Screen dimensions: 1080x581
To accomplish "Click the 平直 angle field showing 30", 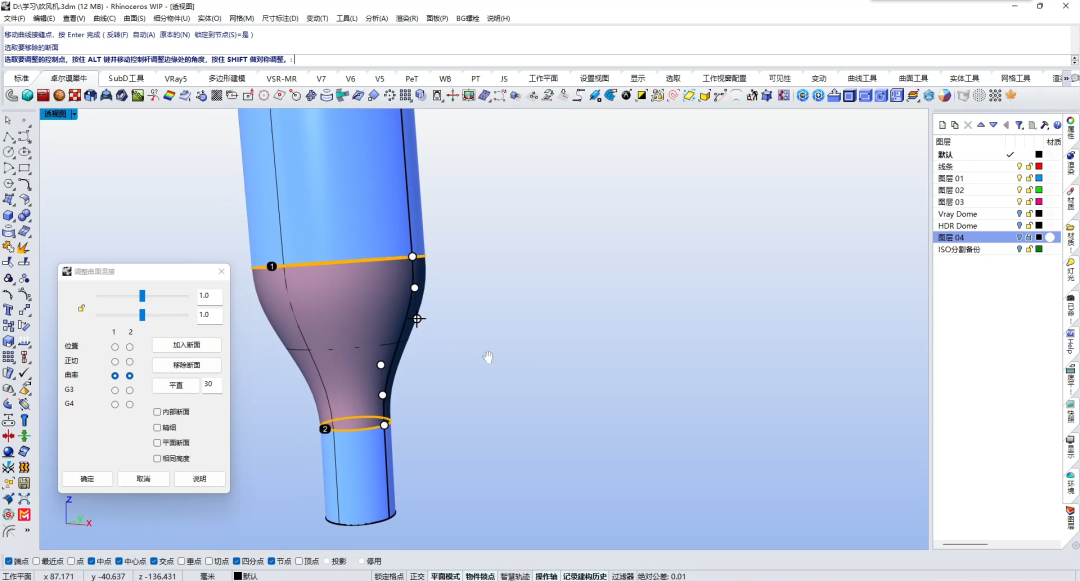I will (x=211, y=385).
